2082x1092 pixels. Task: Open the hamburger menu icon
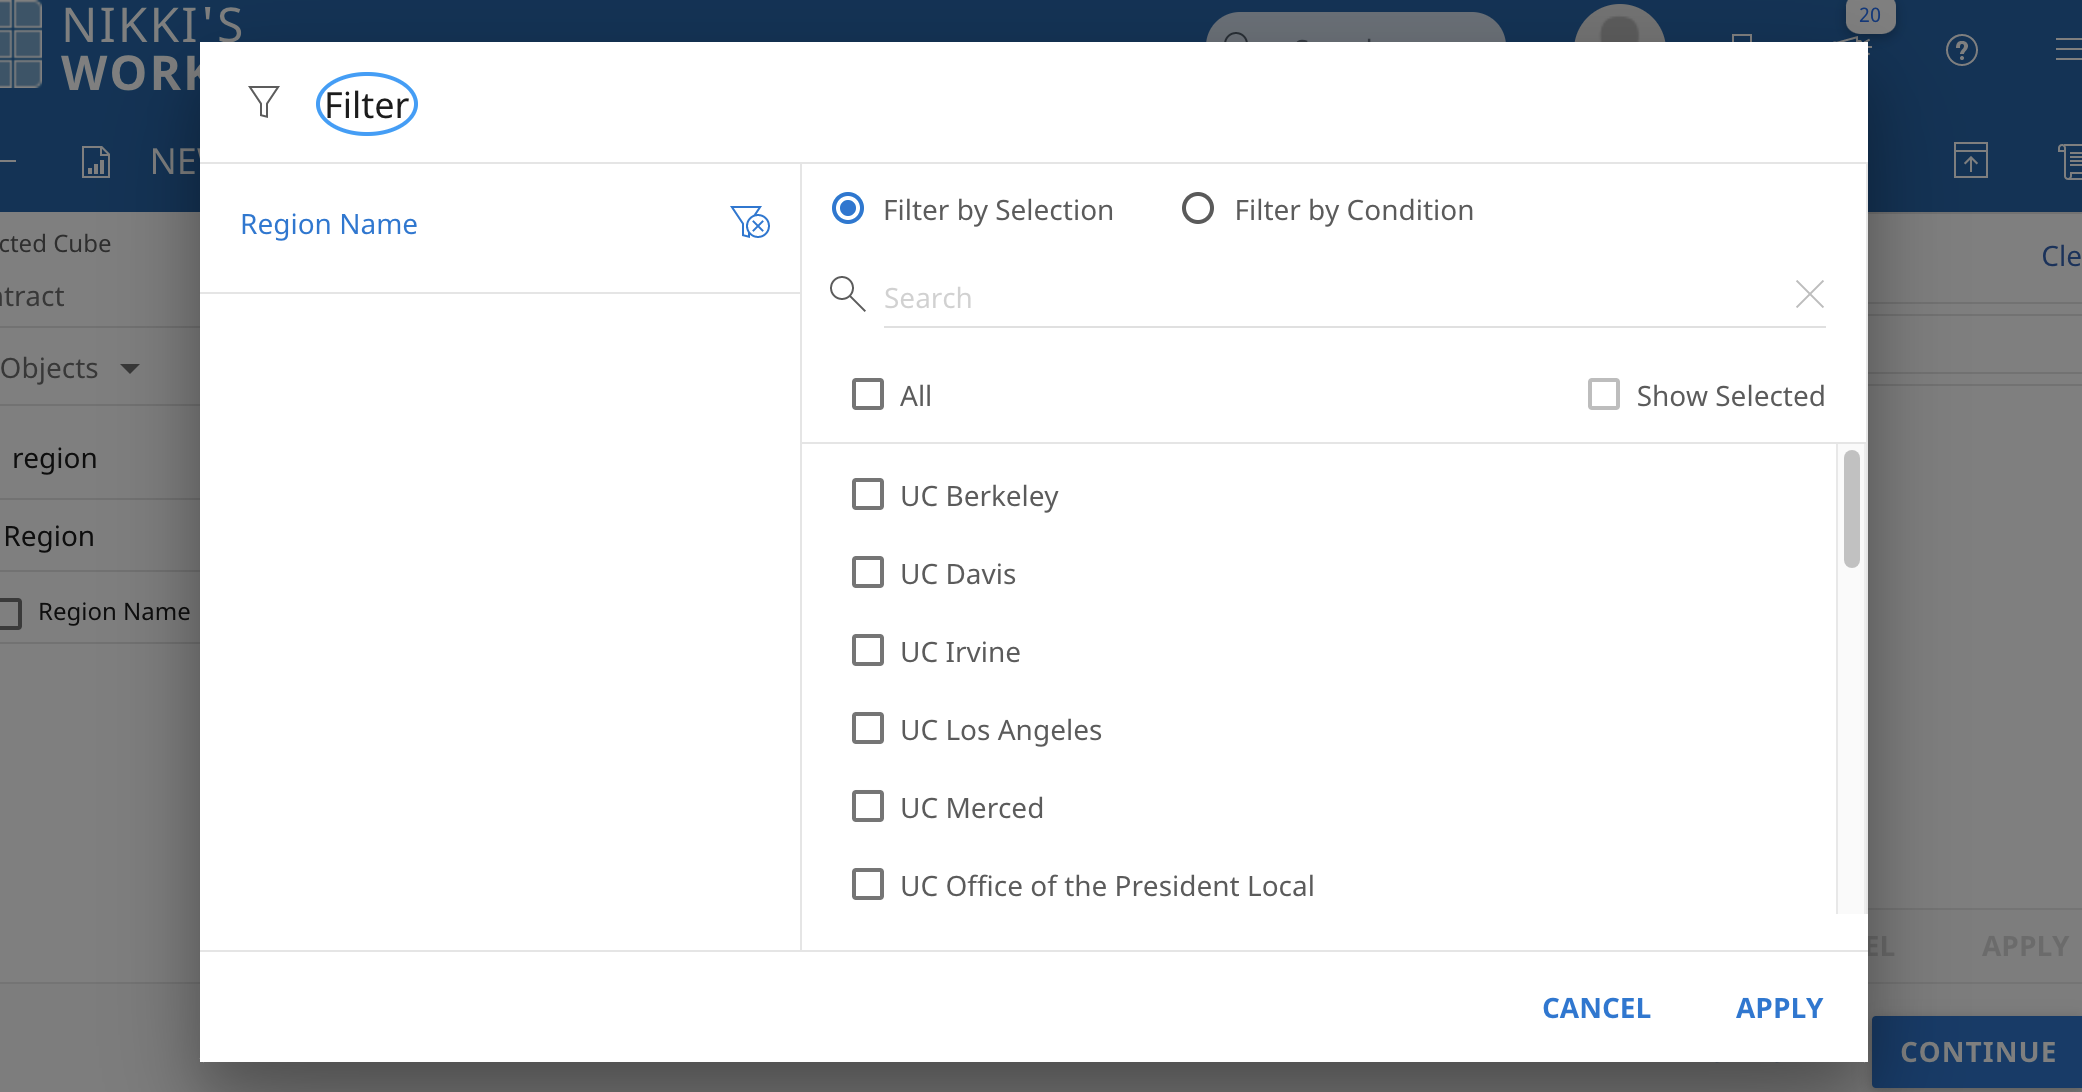click(x=2068, y=50)
